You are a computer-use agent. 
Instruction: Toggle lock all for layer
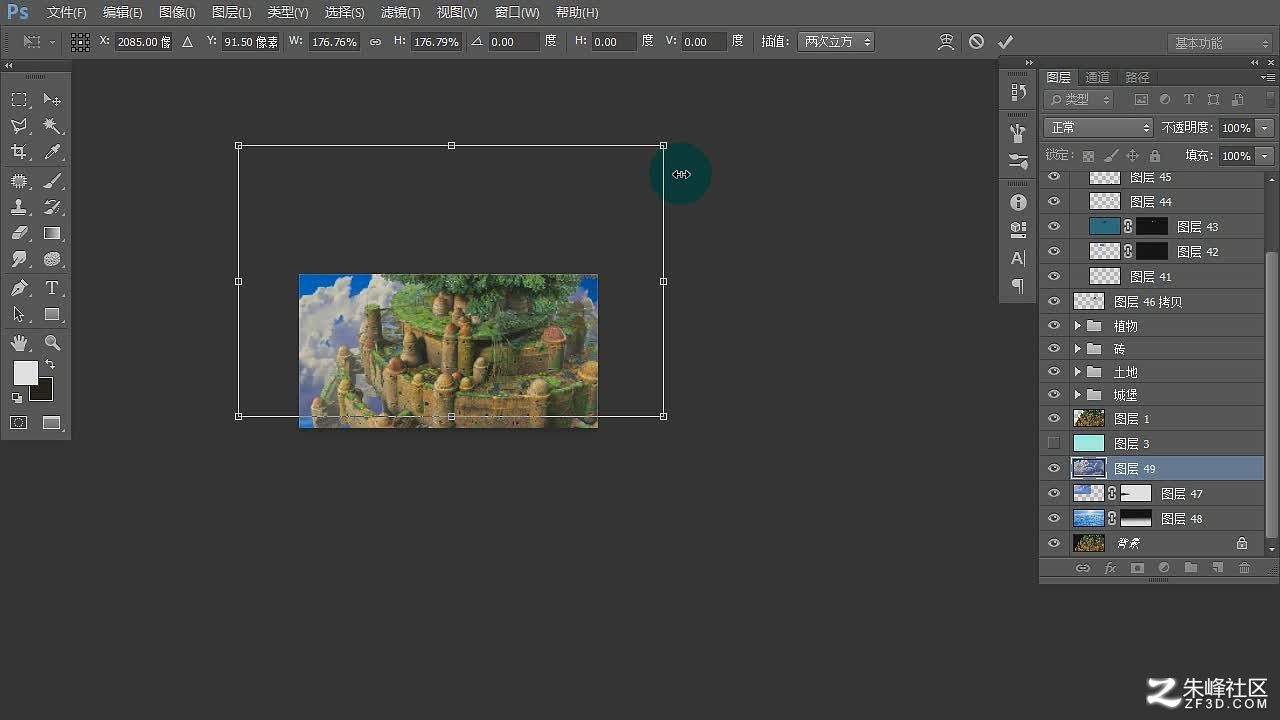pos(1155,156)
